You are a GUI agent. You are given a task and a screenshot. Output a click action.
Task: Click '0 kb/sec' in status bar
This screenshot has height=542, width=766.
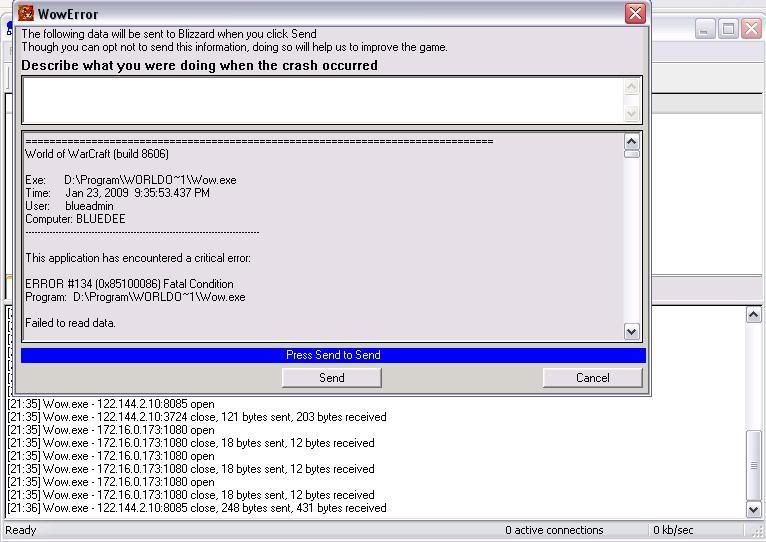(x=673, y=530)
